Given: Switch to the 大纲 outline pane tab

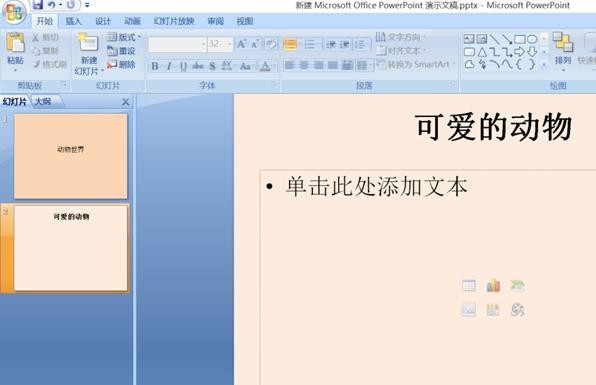Looking at the screenshot, I should 43,101.
